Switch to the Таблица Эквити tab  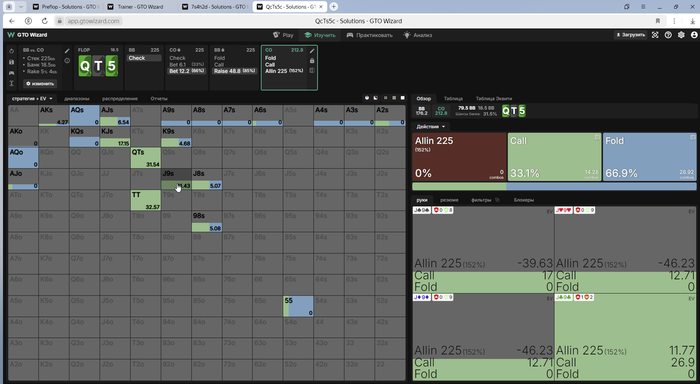(x=494, y=99)
